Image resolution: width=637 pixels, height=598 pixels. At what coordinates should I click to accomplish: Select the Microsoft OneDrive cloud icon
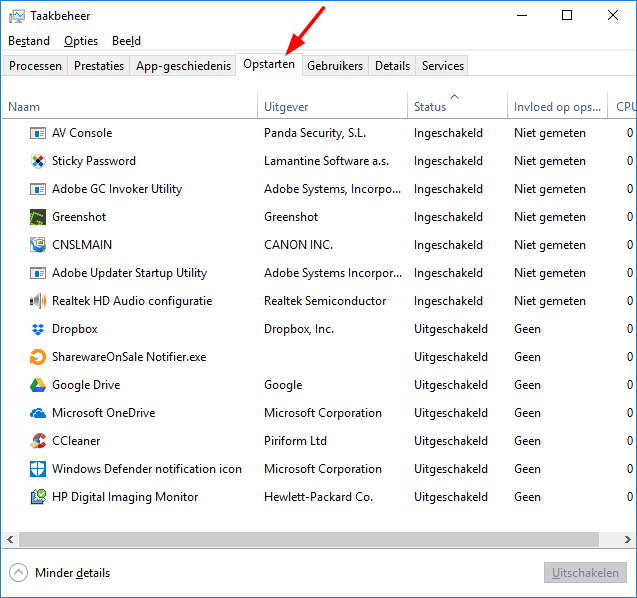pyautogui.click(x=38, y=413)
